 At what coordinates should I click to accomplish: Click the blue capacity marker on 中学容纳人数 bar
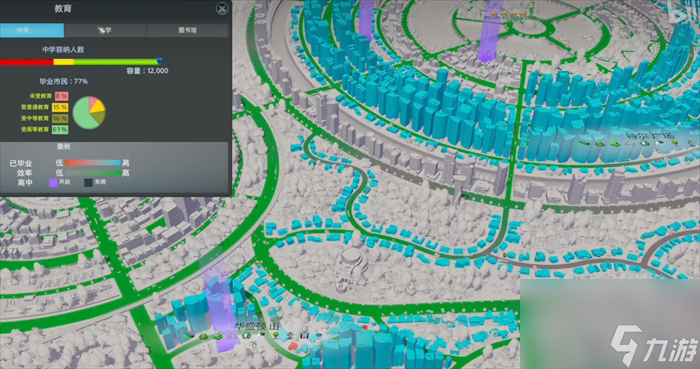159,61
